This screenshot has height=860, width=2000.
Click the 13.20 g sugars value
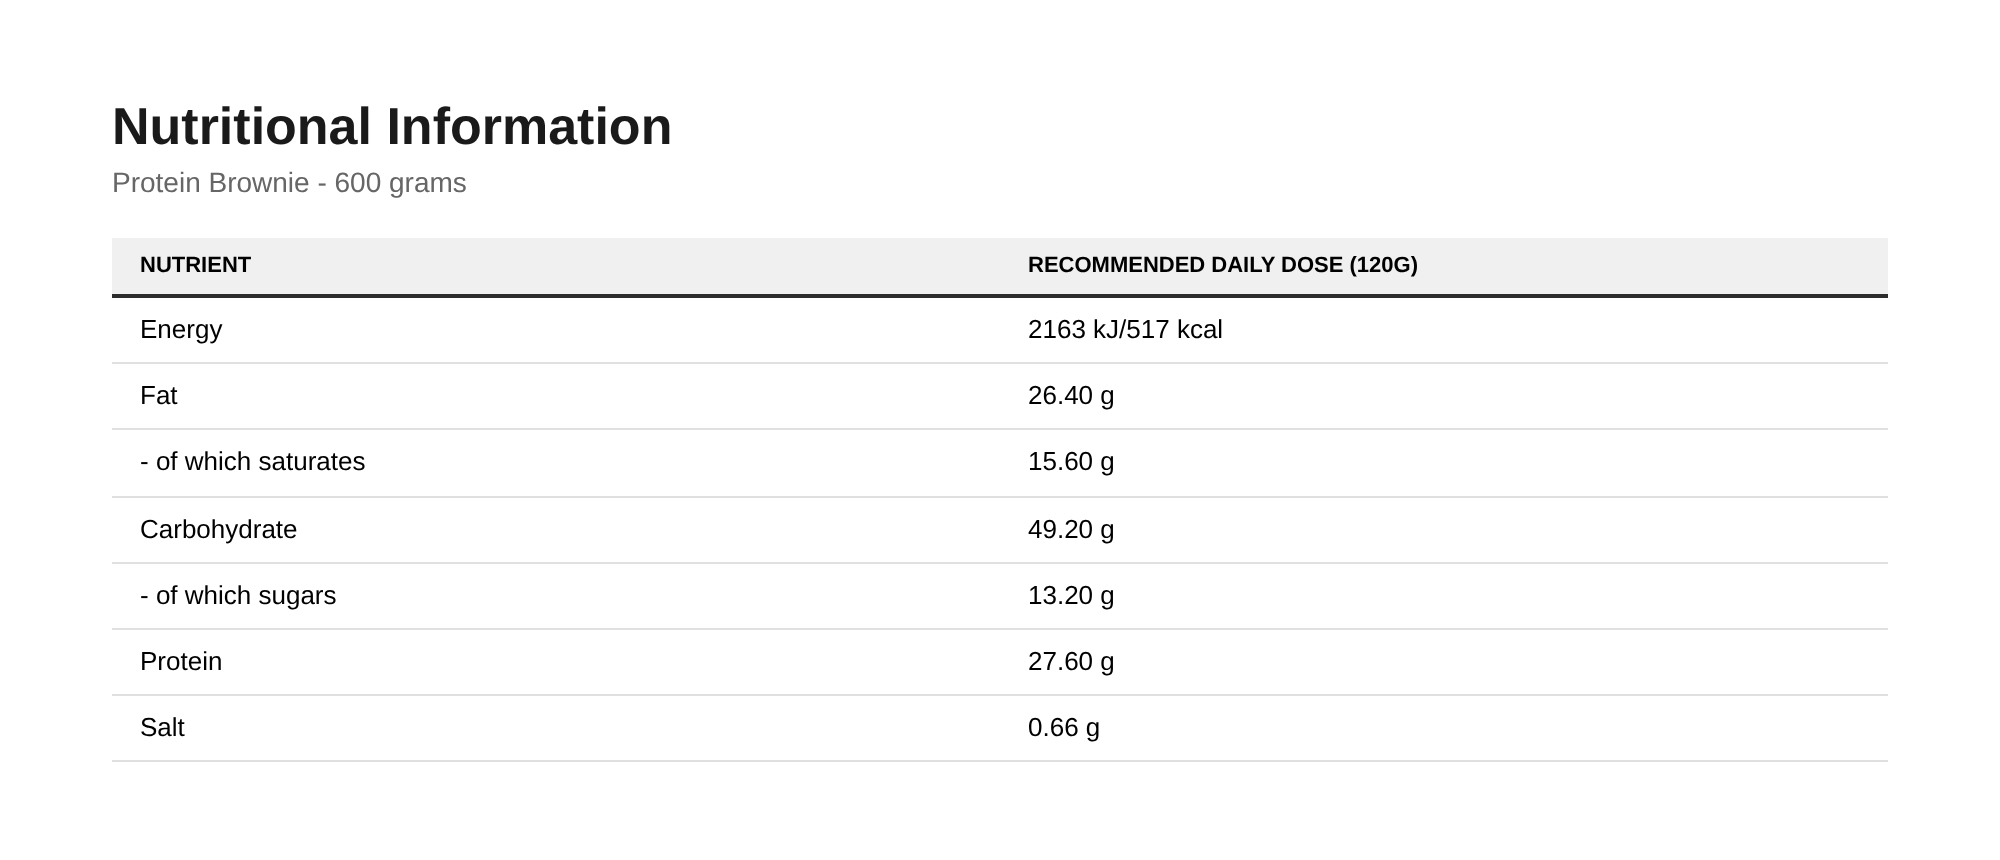1071,596
